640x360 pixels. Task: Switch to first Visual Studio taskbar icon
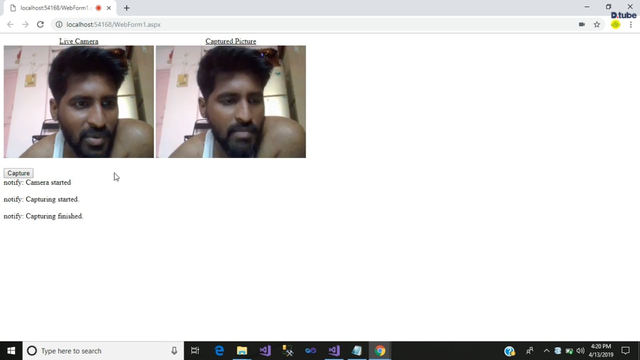[265, 351]
